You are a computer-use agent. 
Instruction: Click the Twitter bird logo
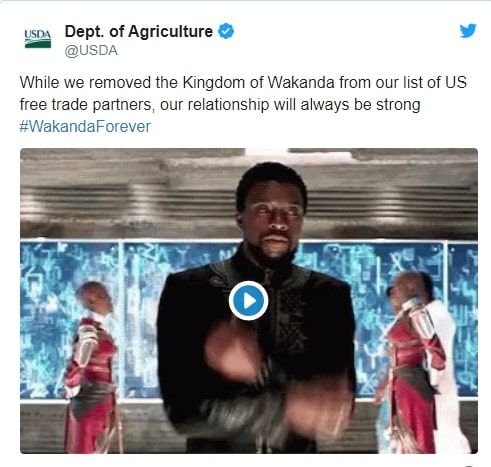[468, 31]
